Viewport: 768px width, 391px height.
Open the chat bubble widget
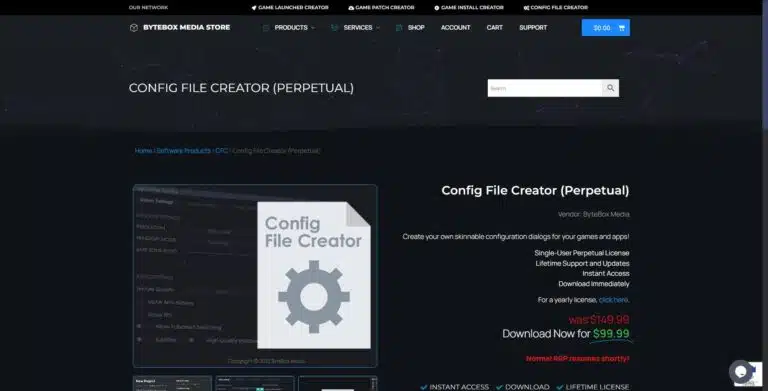pos(742,372)
